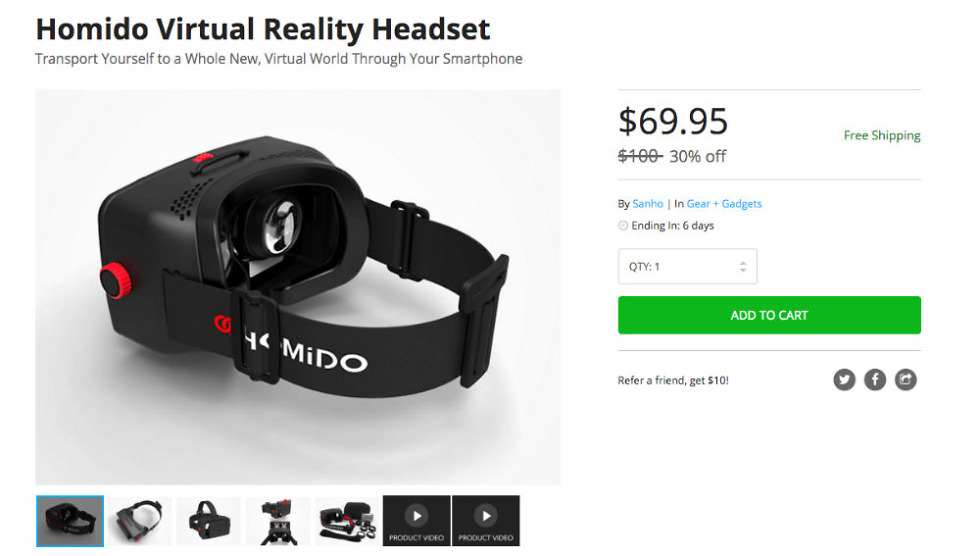
Task: Select the fifth thumbnail showing accessories
Action: (x=348, y=521)
